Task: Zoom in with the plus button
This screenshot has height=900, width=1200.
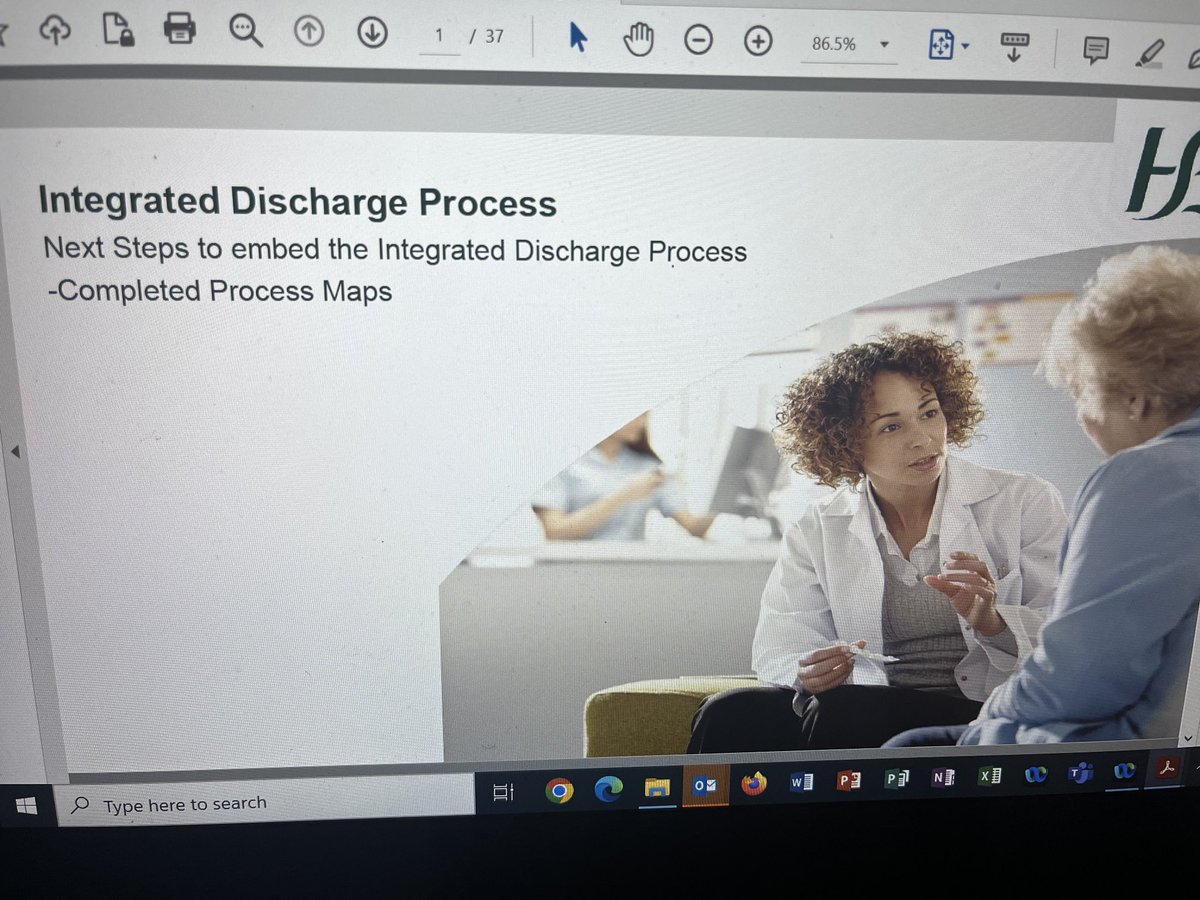Action: pos(759,41)
